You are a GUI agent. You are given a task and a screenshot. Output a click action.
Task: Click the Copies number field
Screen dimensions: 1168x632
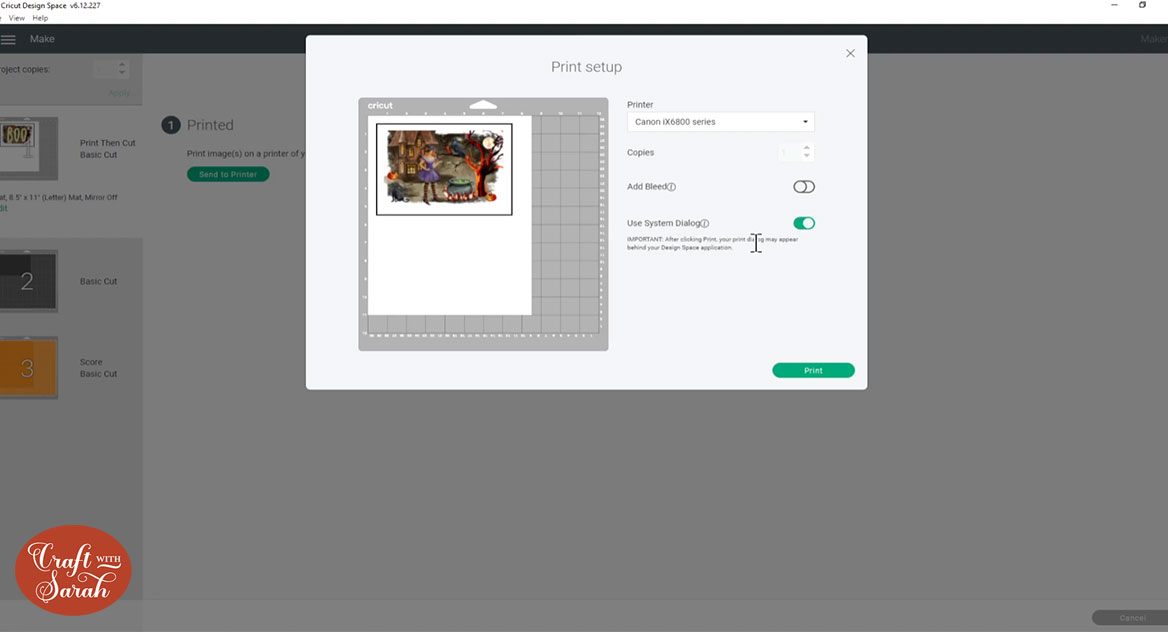(789, 152)
